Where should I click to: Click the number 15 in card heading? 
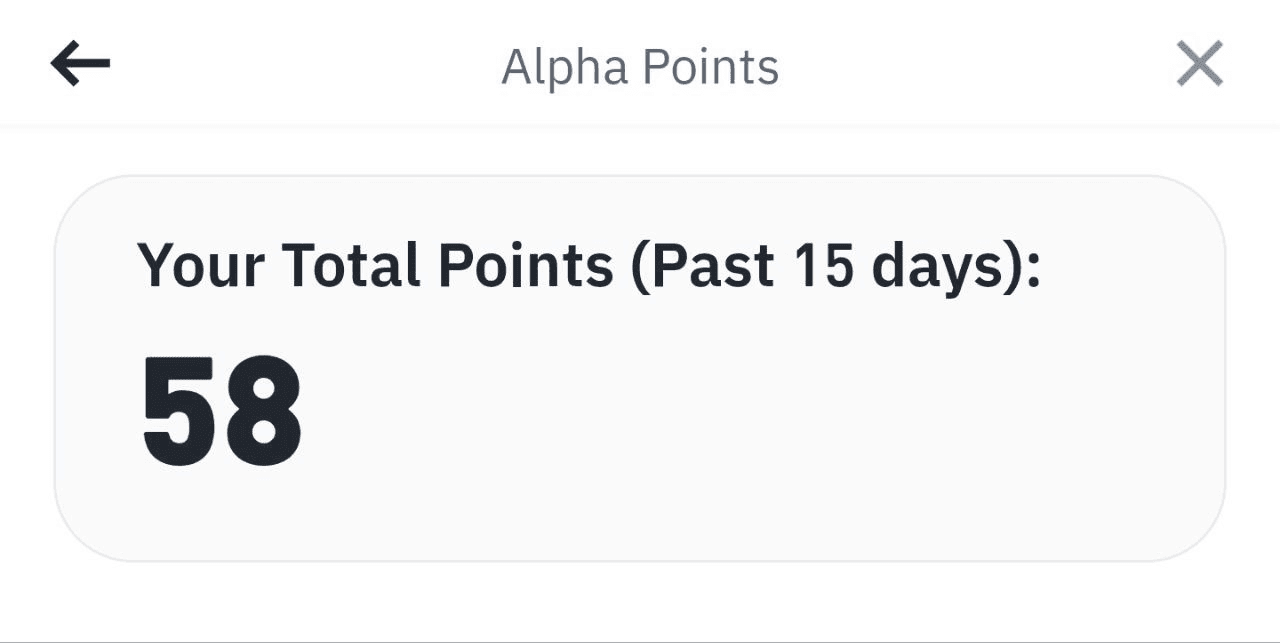point(824,266)
